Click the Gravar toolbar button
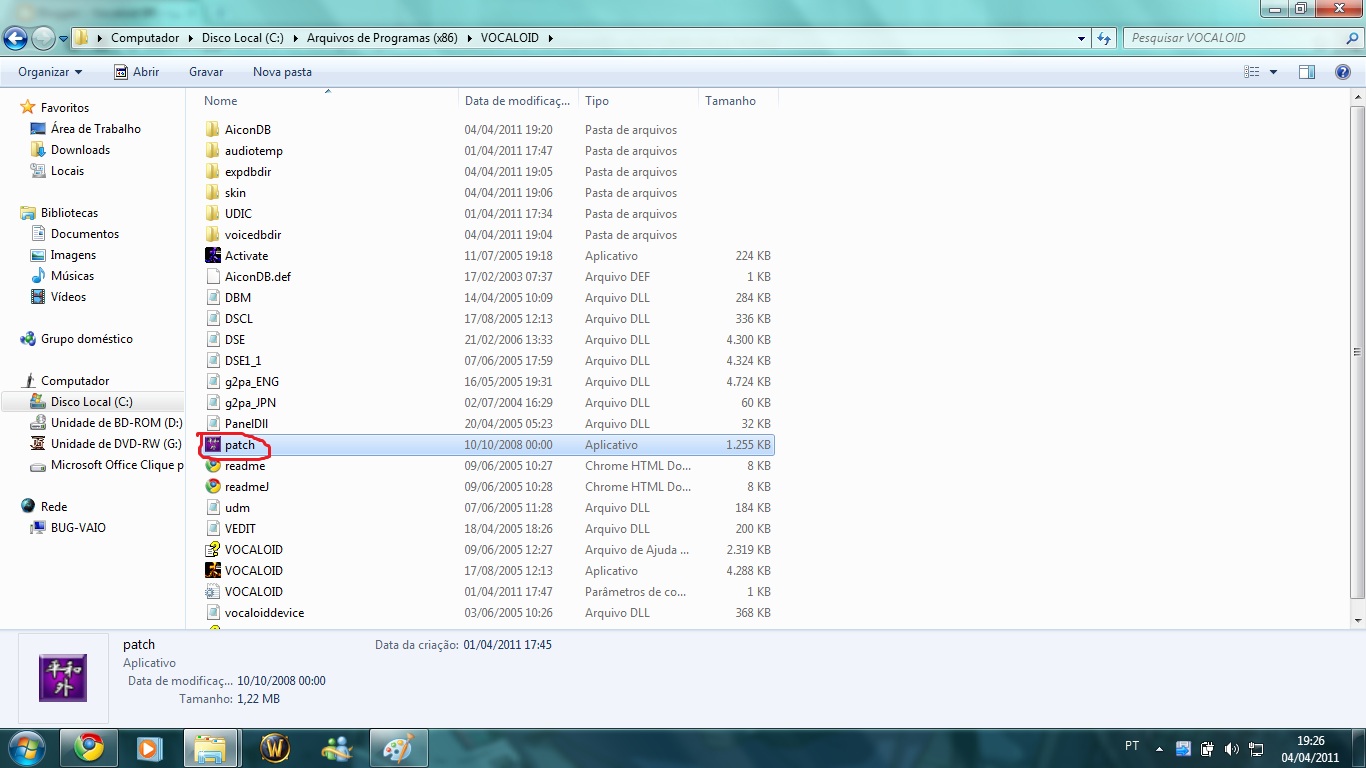Image resolution: width=1366 pixels, height=768 pixels. tap(206, 72)
